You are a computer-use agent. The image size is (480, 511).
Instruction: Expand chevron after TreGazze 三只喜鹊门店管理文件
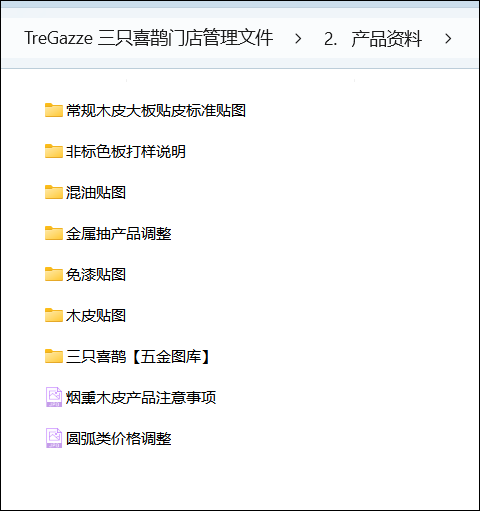click(x=298, y=39)
